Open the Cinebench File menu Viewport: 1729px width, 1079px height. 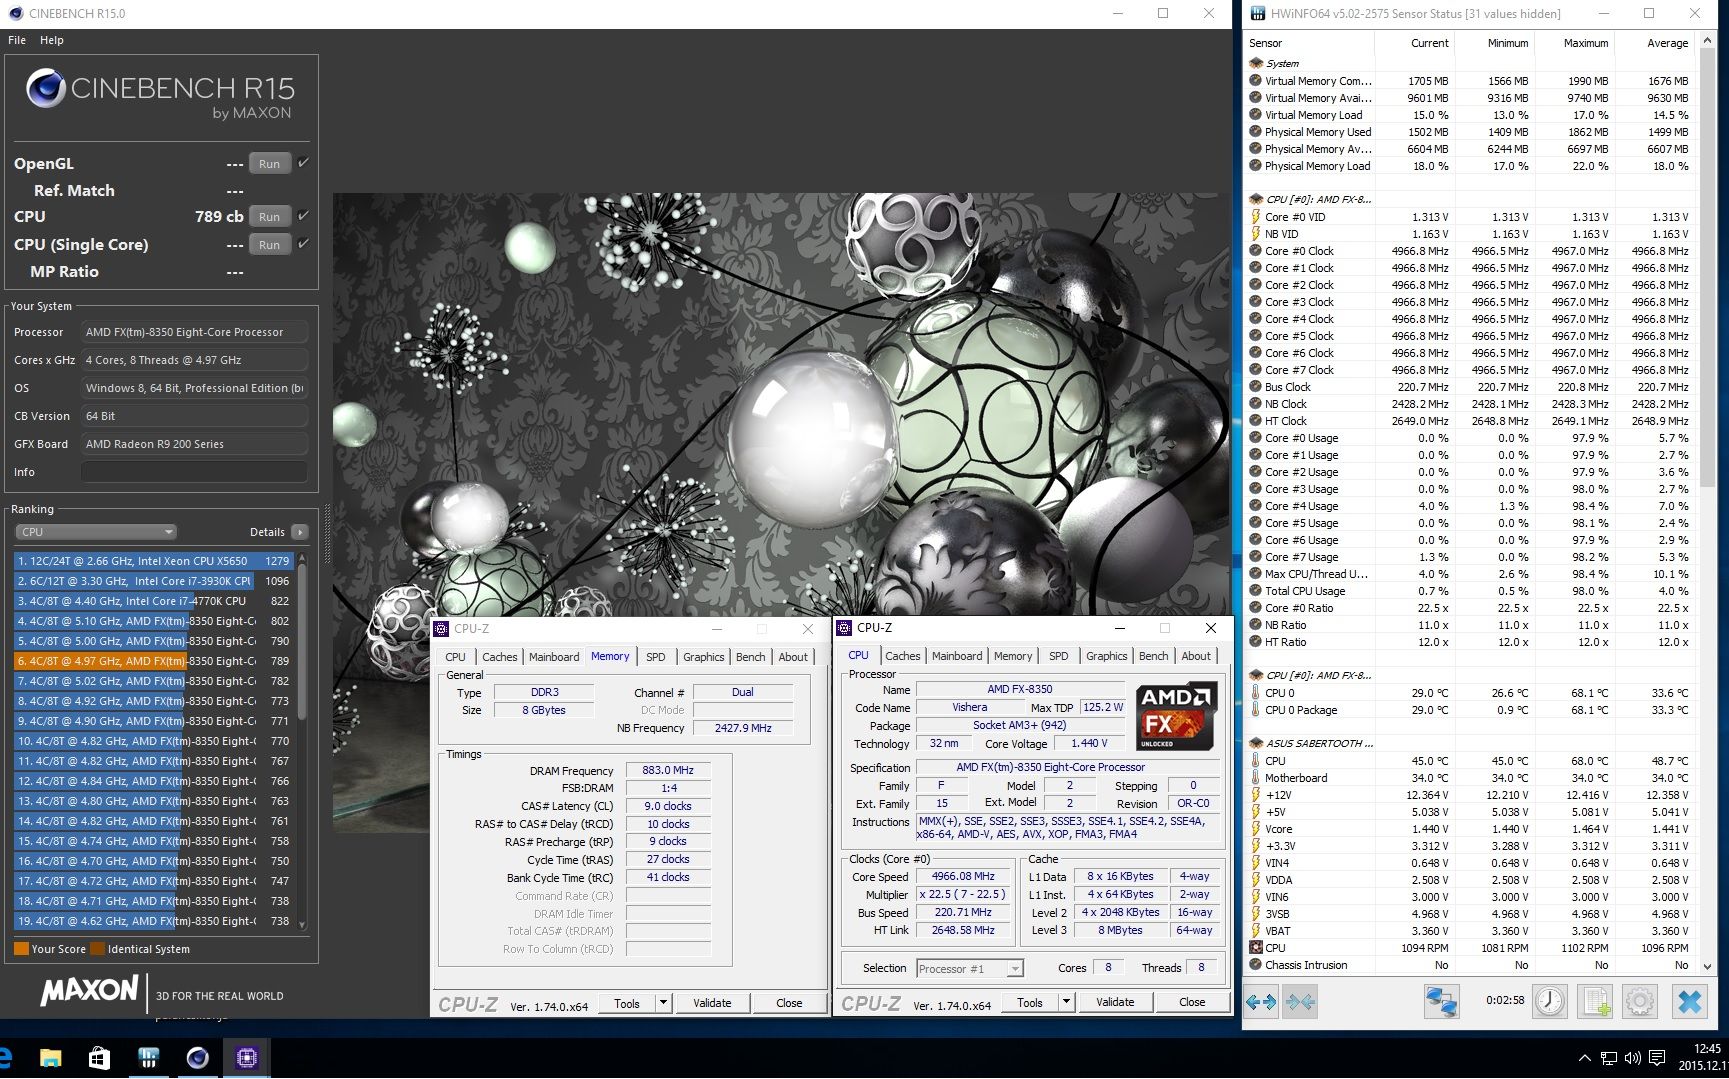pyautogui.click(x=17, y=40)
